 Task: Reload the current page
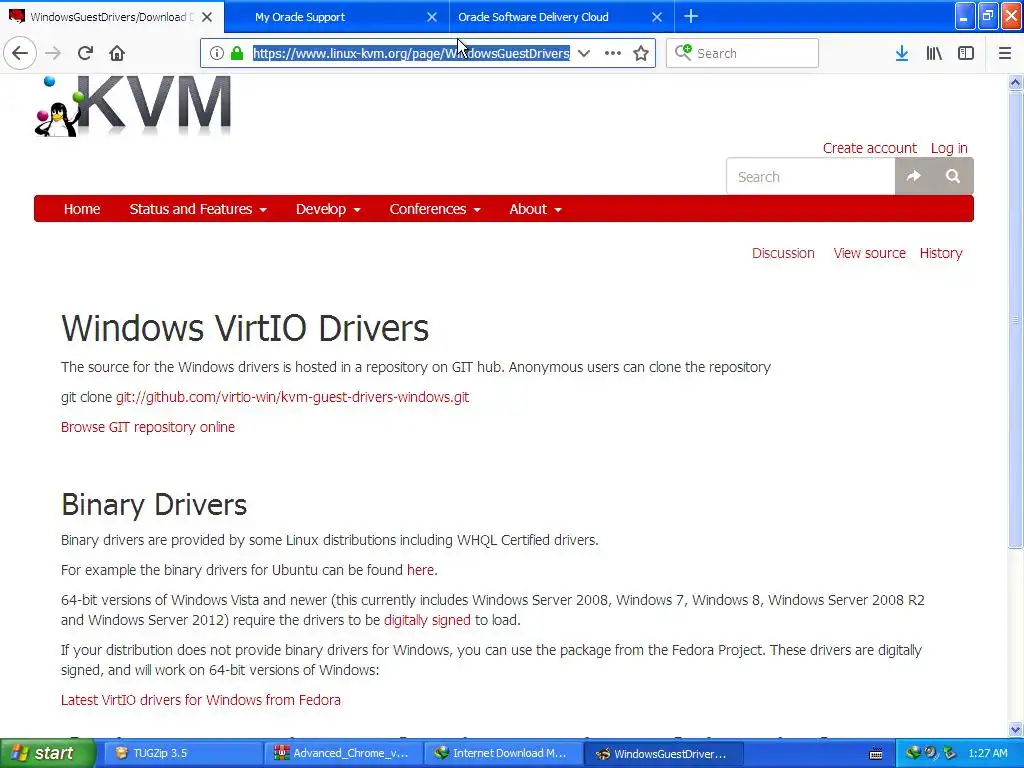(85, 53)
